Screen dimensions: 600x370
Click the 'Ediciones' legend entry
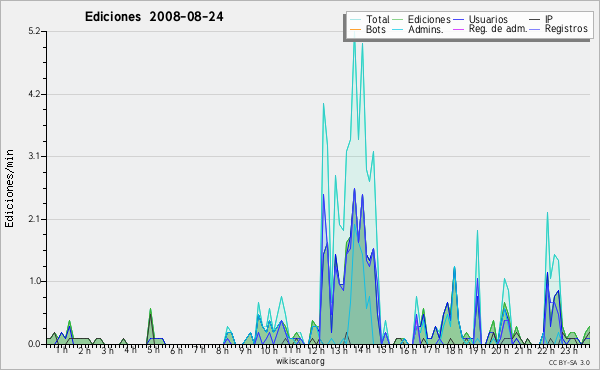coord(429,19)
